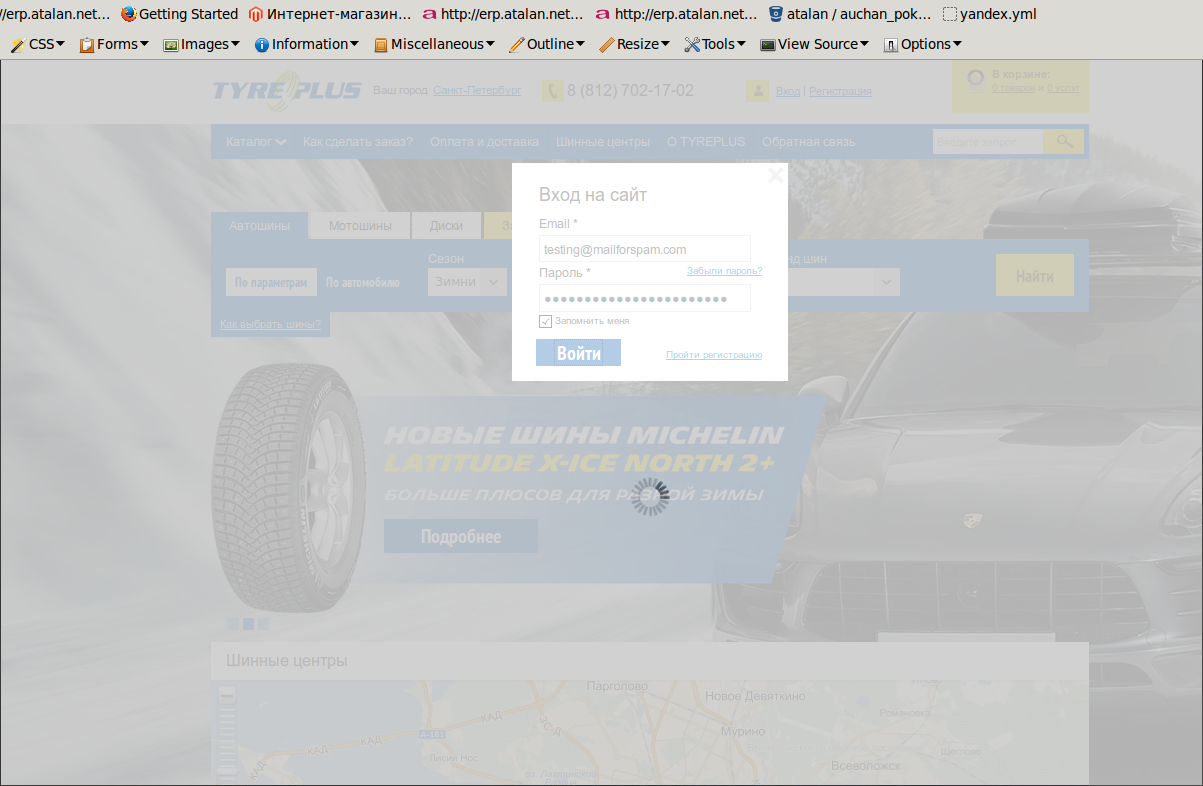1203x786 pixels.
Task: Open О TYREPLUS menu item
Action: coord(706,142)
